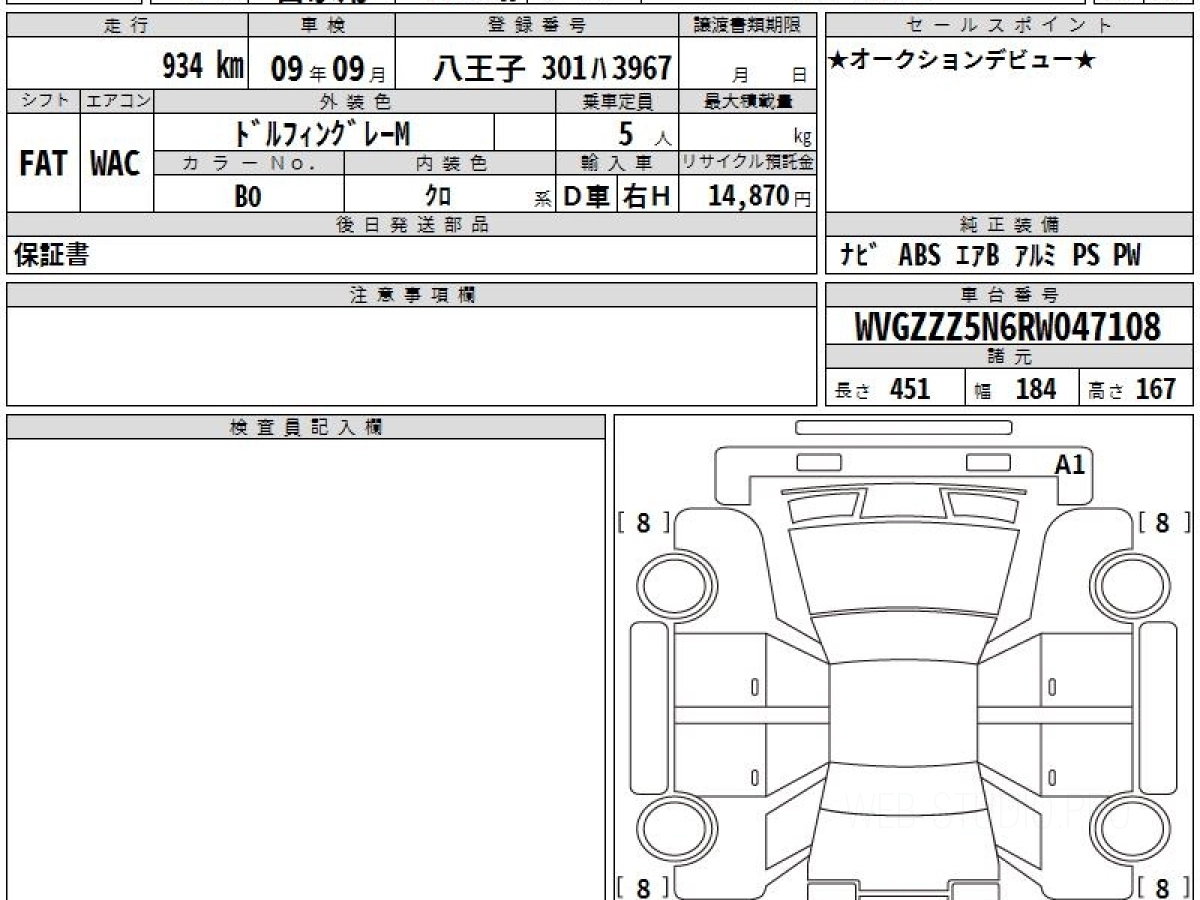Select the シフト header
Screen dimensions: 1200x900
pos(42,101)
